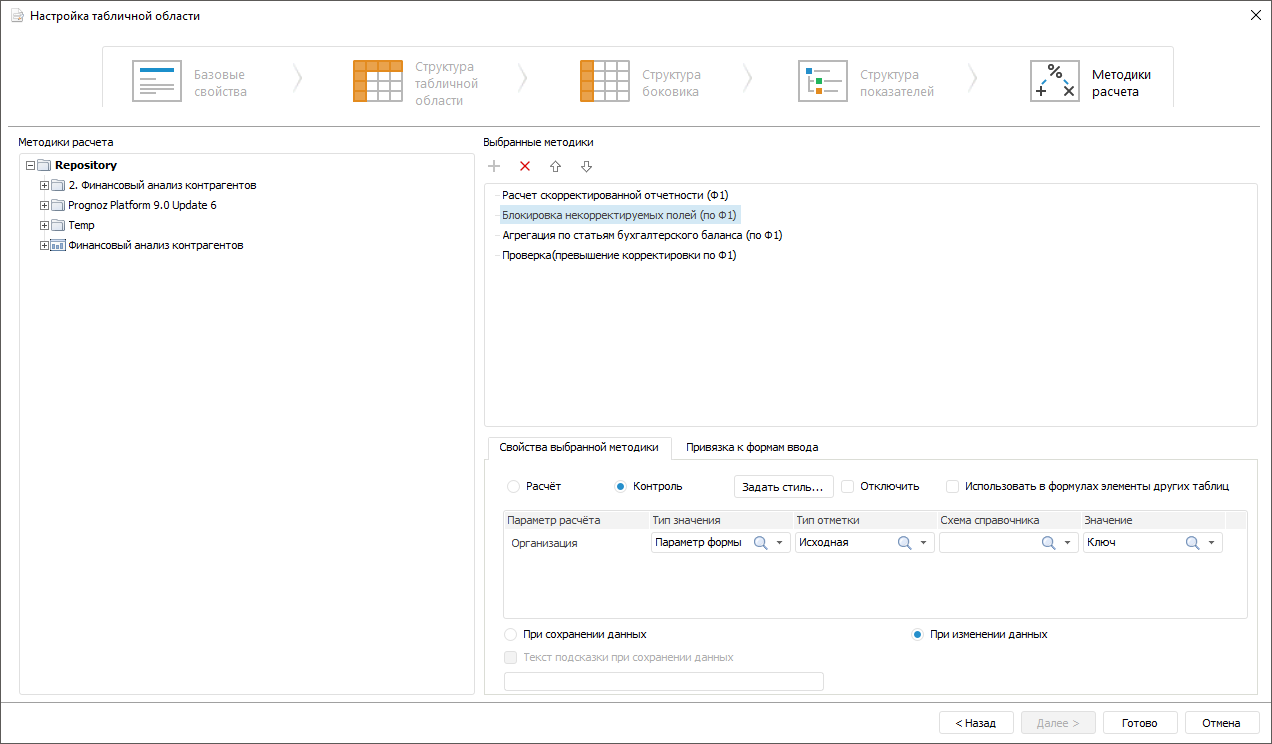This screenshot has height=744, width=1272.
Task: Click the magnifier in Схема справочника field
Action: pos(1048,542)
